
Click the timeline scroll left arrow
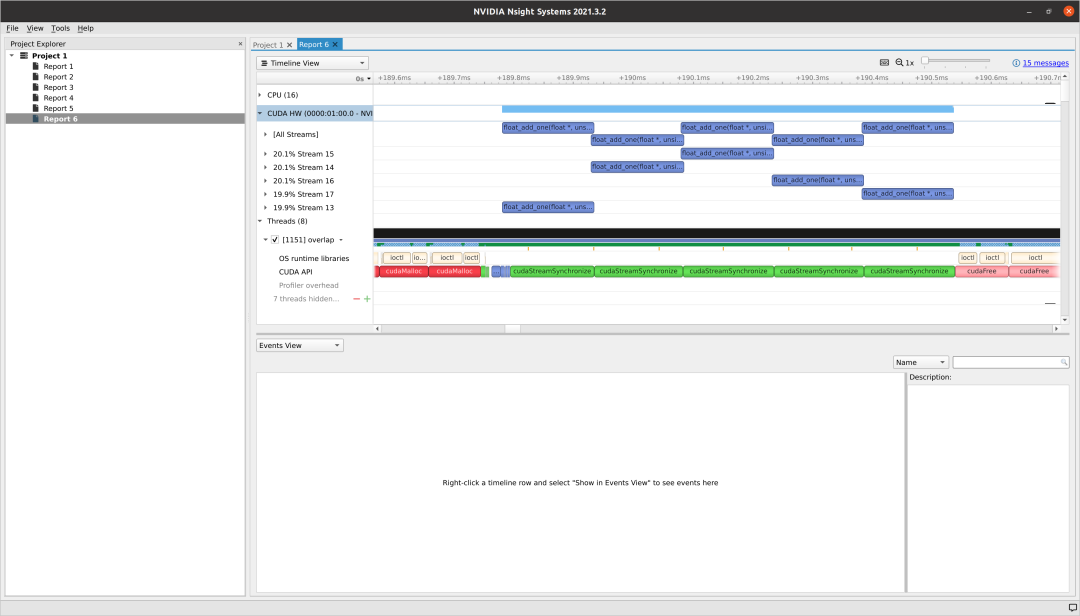tap(377, 329)
